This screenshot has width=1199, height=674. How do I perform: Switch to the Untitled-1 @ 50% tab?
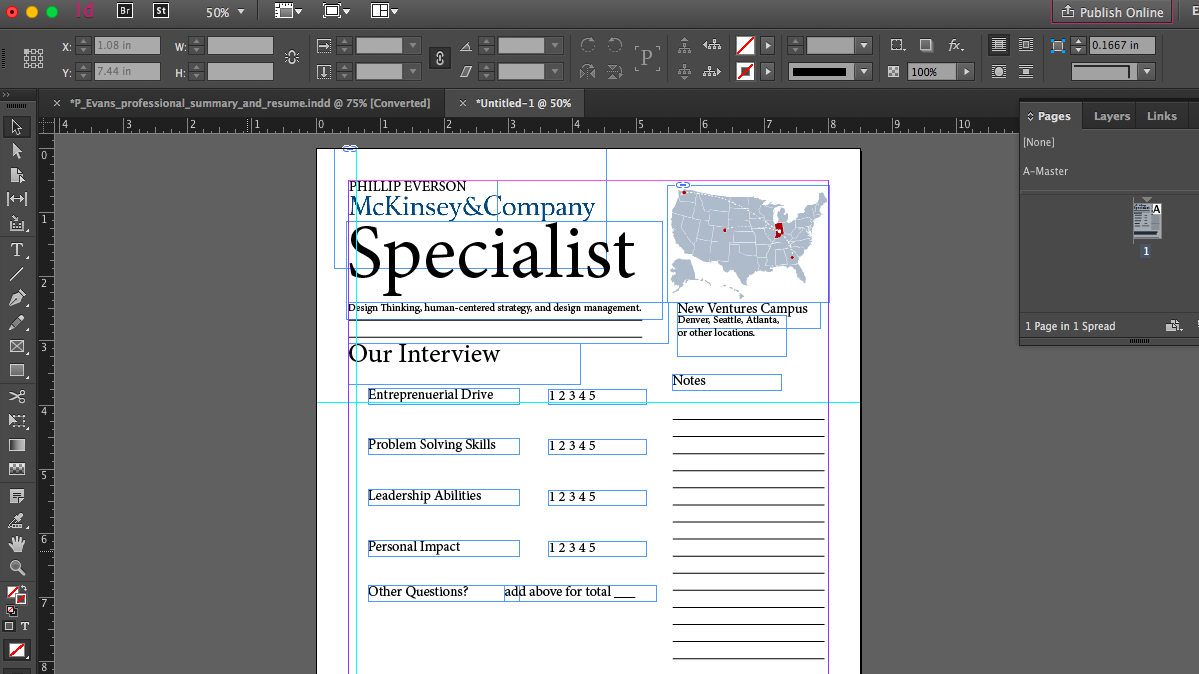524,103
